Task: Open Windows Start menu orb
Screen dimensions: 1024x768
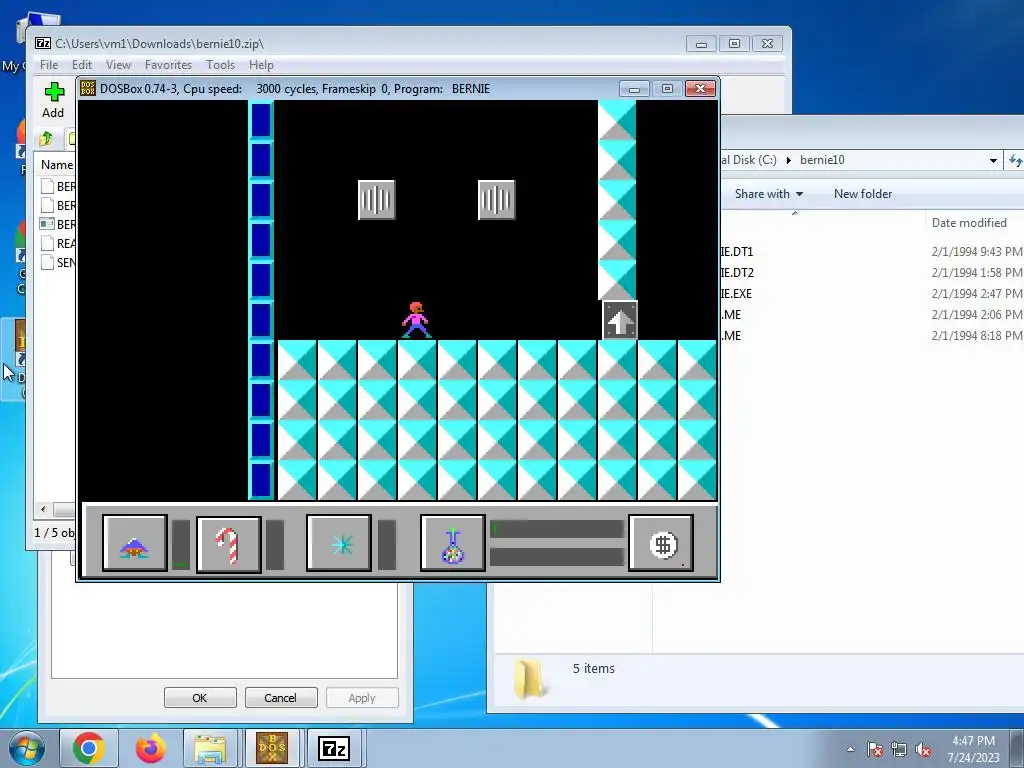Action: click(25, 748)
